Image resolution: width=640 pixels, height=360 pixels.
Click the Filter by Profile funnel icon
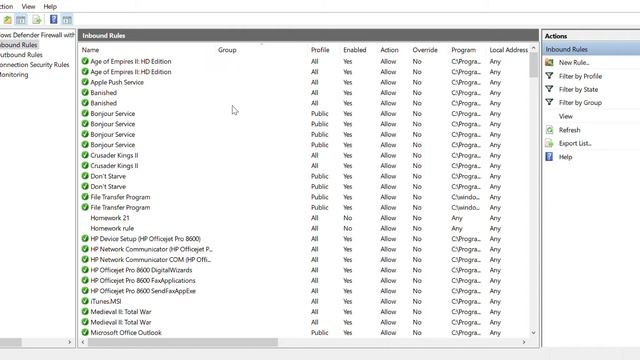[x=549, y=76]
